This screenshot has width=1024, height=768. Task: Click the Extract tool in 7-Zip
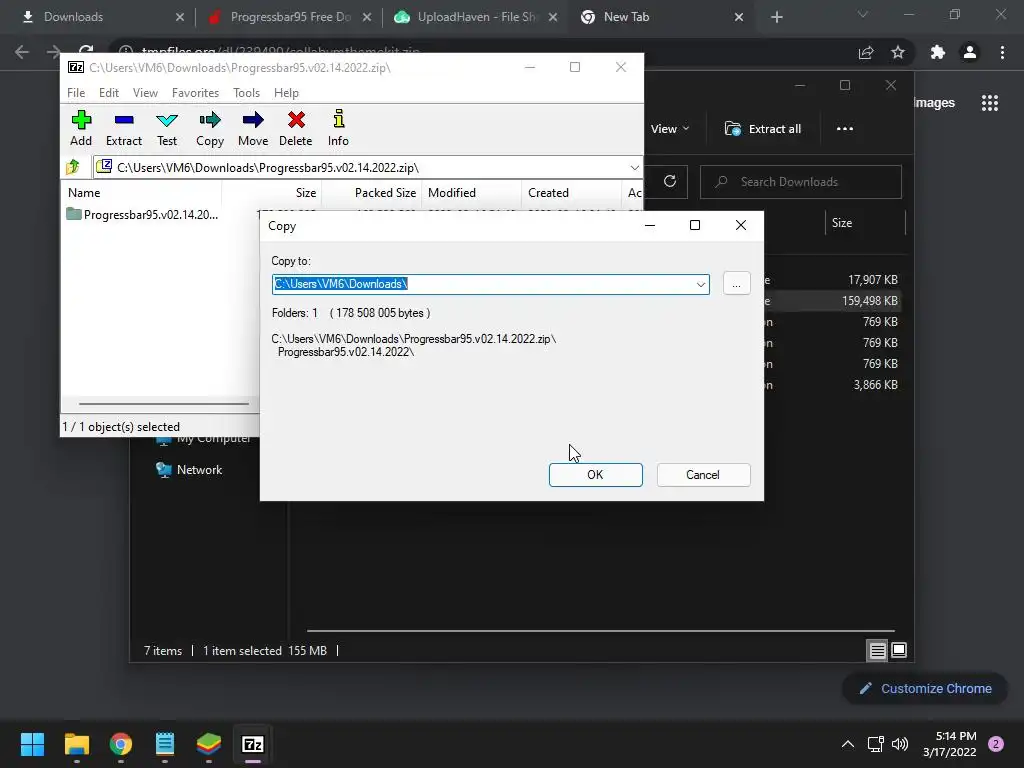(x=124, y=129)
